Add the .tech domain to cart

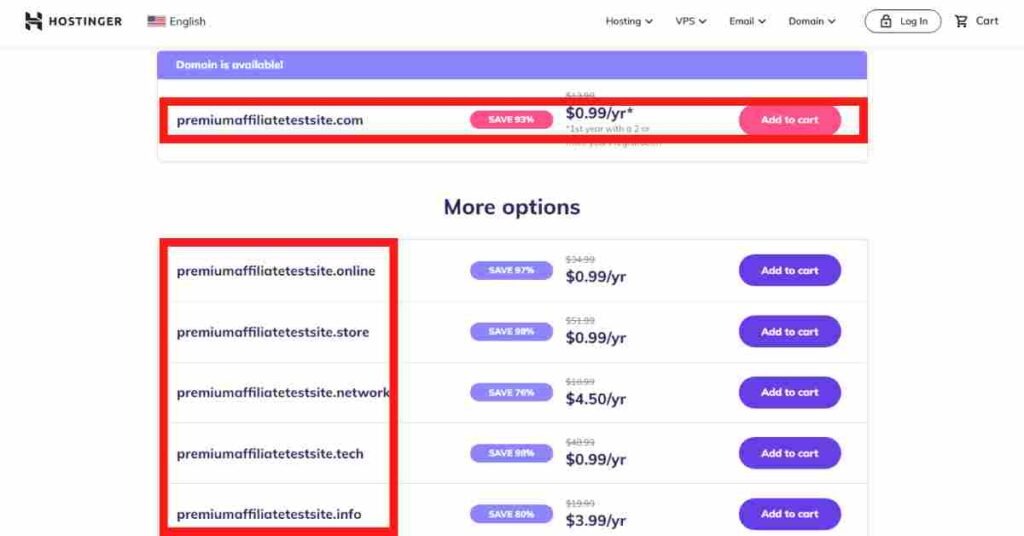point(790,453)
